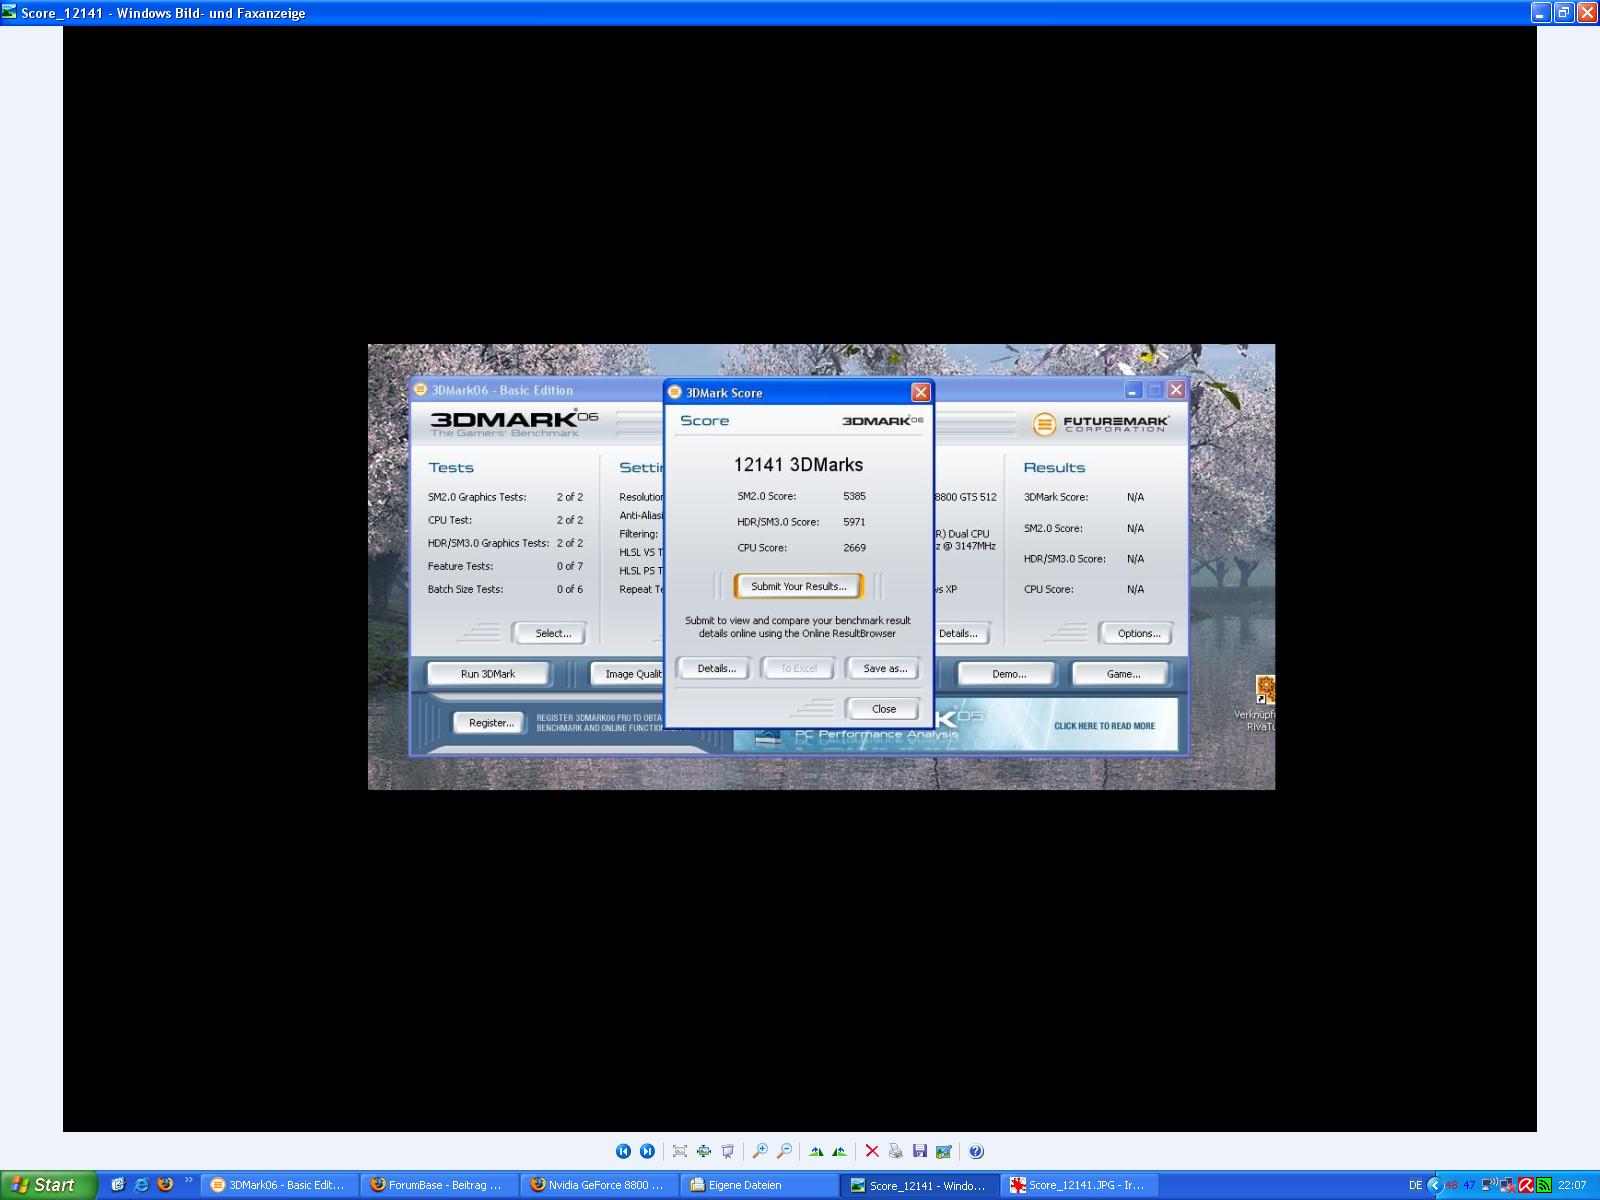
Task: Open the Avira antivirus tray icon
Action: point(1526,1185)
